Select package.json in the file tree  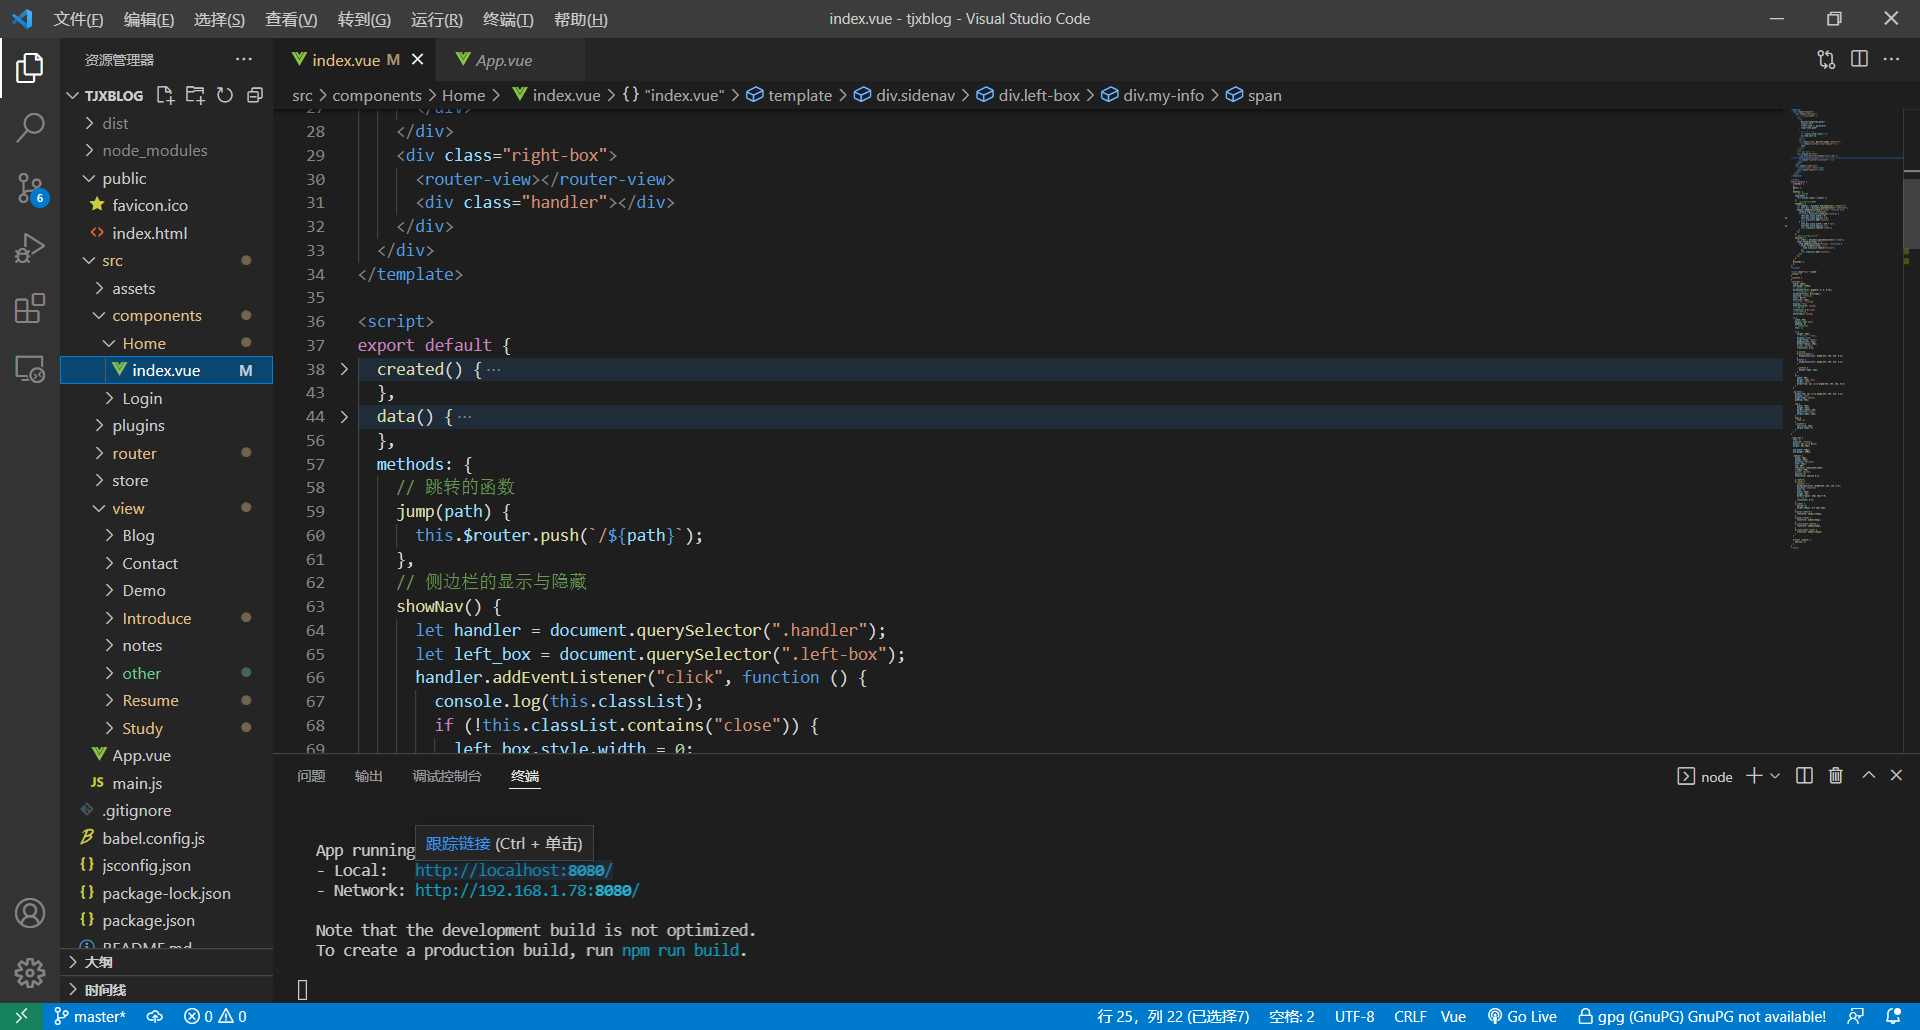[166, 920]
